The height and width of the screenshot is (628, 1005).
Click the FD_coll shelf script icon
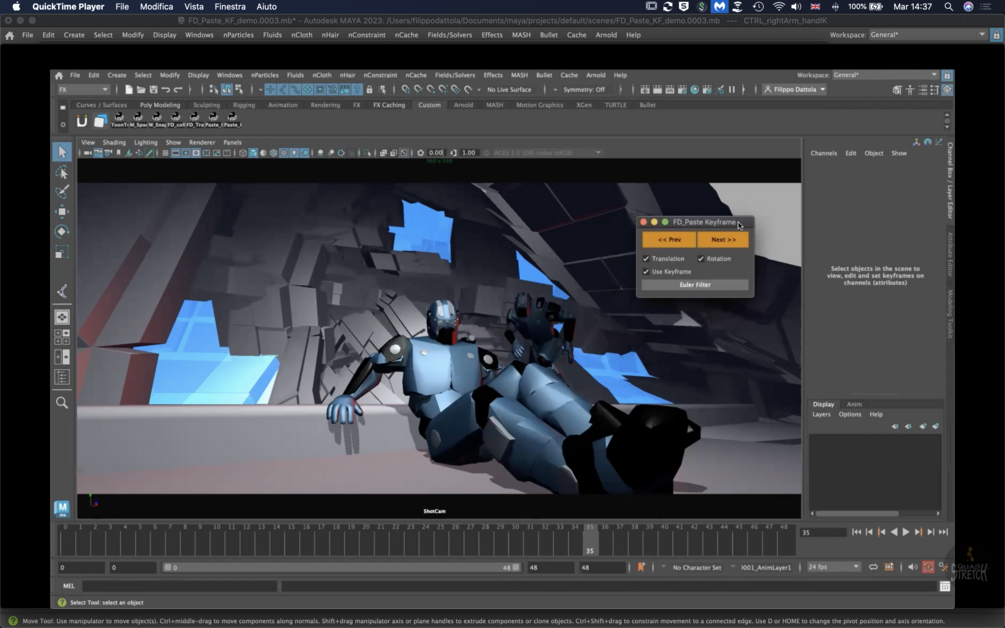(x=175, y=120)
